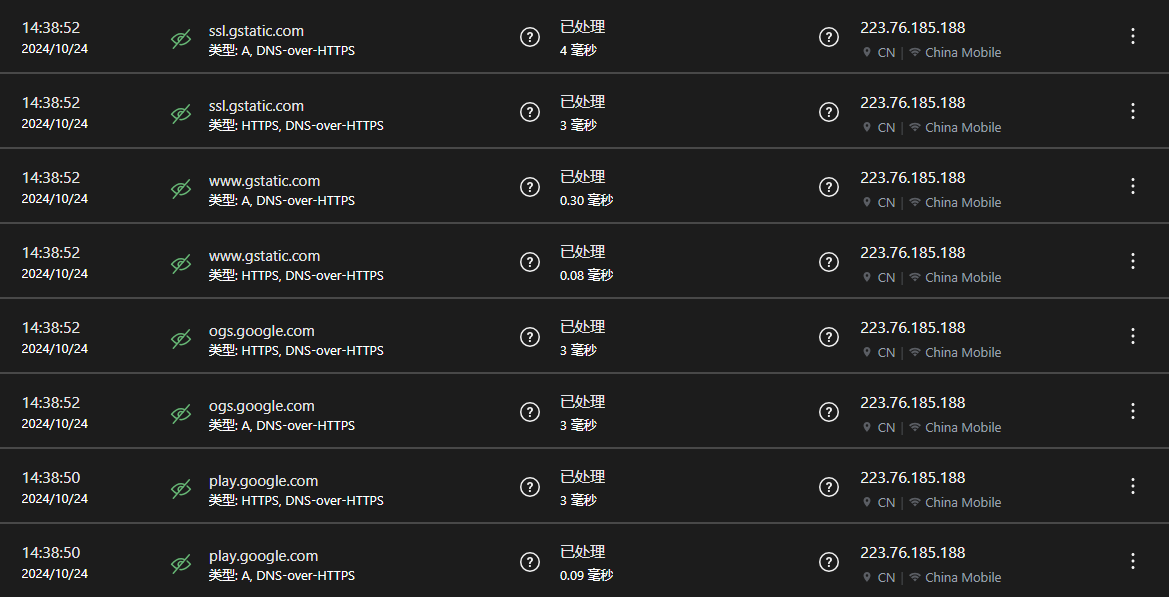Open response info icon beside the 4 ms response
Viewport: 1169px width, 597px height.
(829, 37)
